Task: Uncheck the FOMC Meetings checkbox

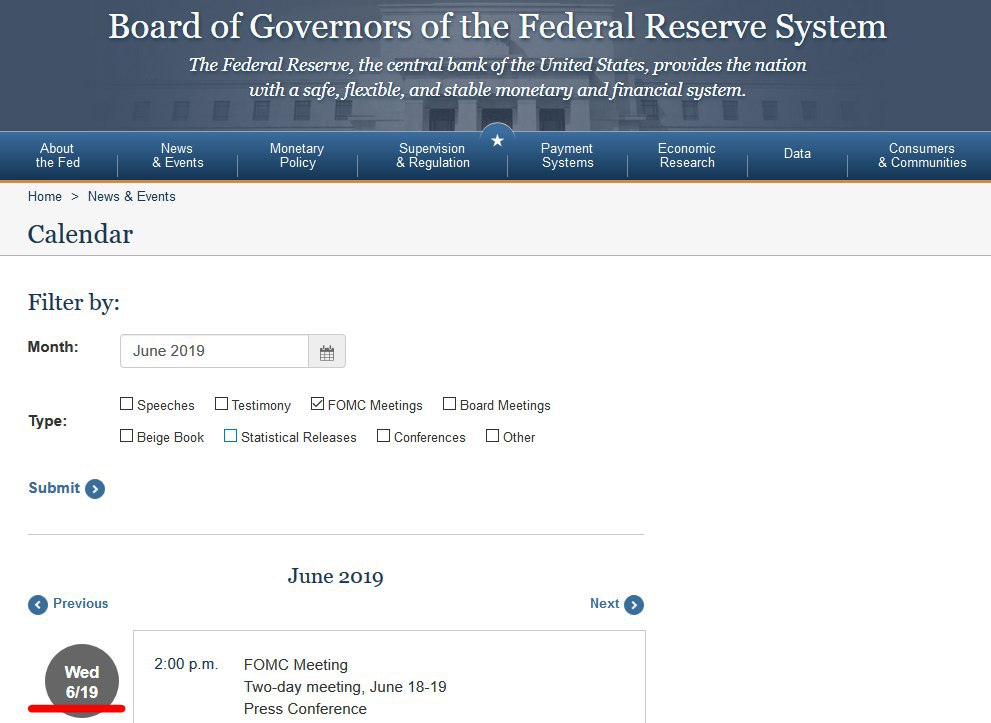Action: (317, 404)
